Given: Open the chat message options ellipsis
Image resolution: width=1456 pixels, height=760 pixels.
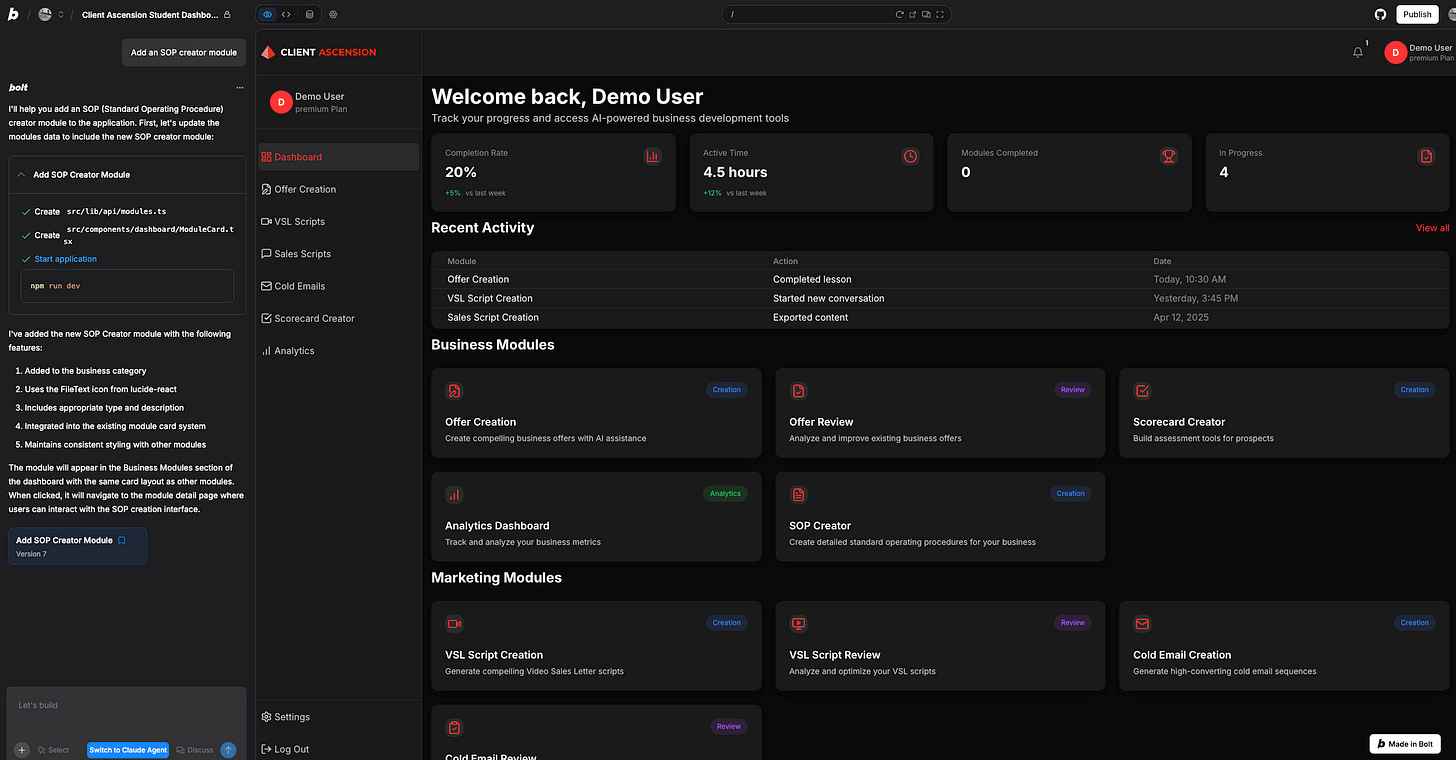Looking at the screenshot, I should click(239, 88).
